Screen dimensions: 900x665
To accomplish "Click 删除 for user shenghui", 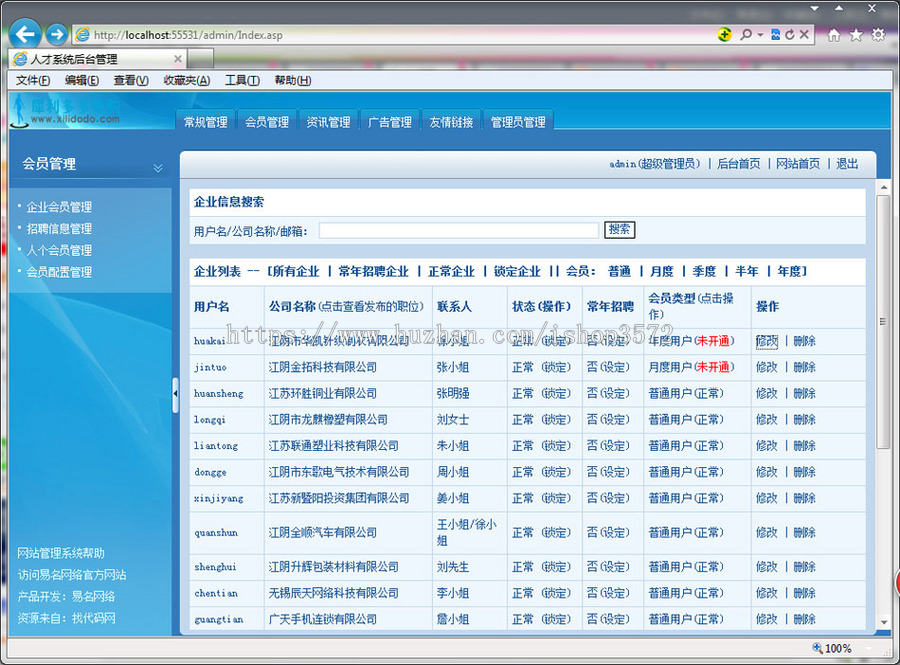I will click(804, 567).
